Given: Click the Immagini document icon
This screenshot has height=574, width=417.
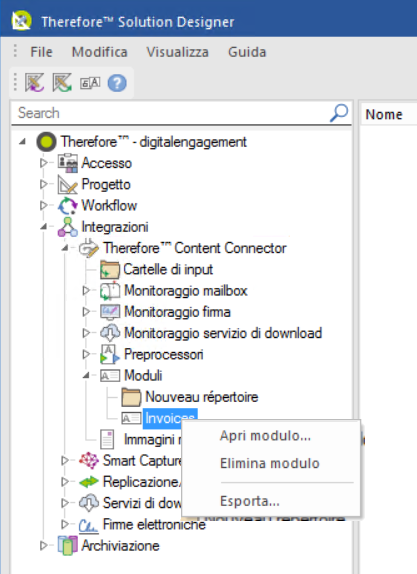Looking at the screenshot, I should pos(107,439).
